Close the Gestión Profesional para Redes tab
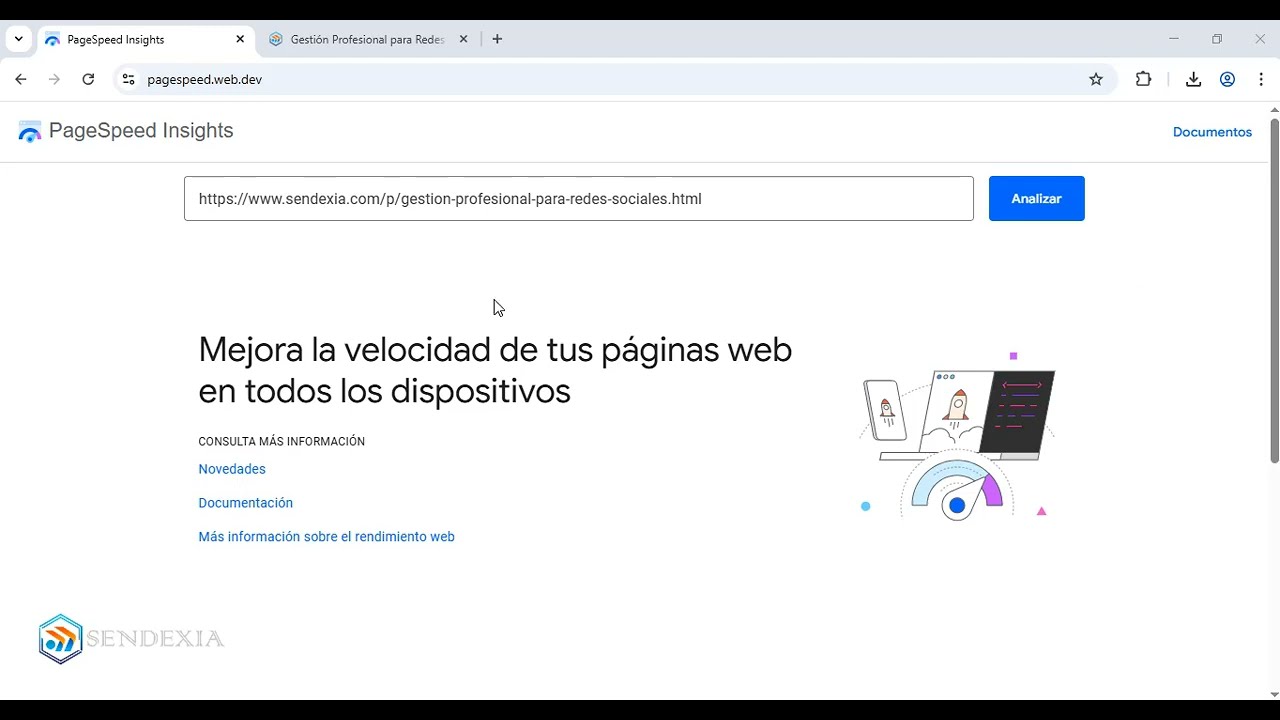Screen dimensions: 1280x720 (x=463, y=39)
